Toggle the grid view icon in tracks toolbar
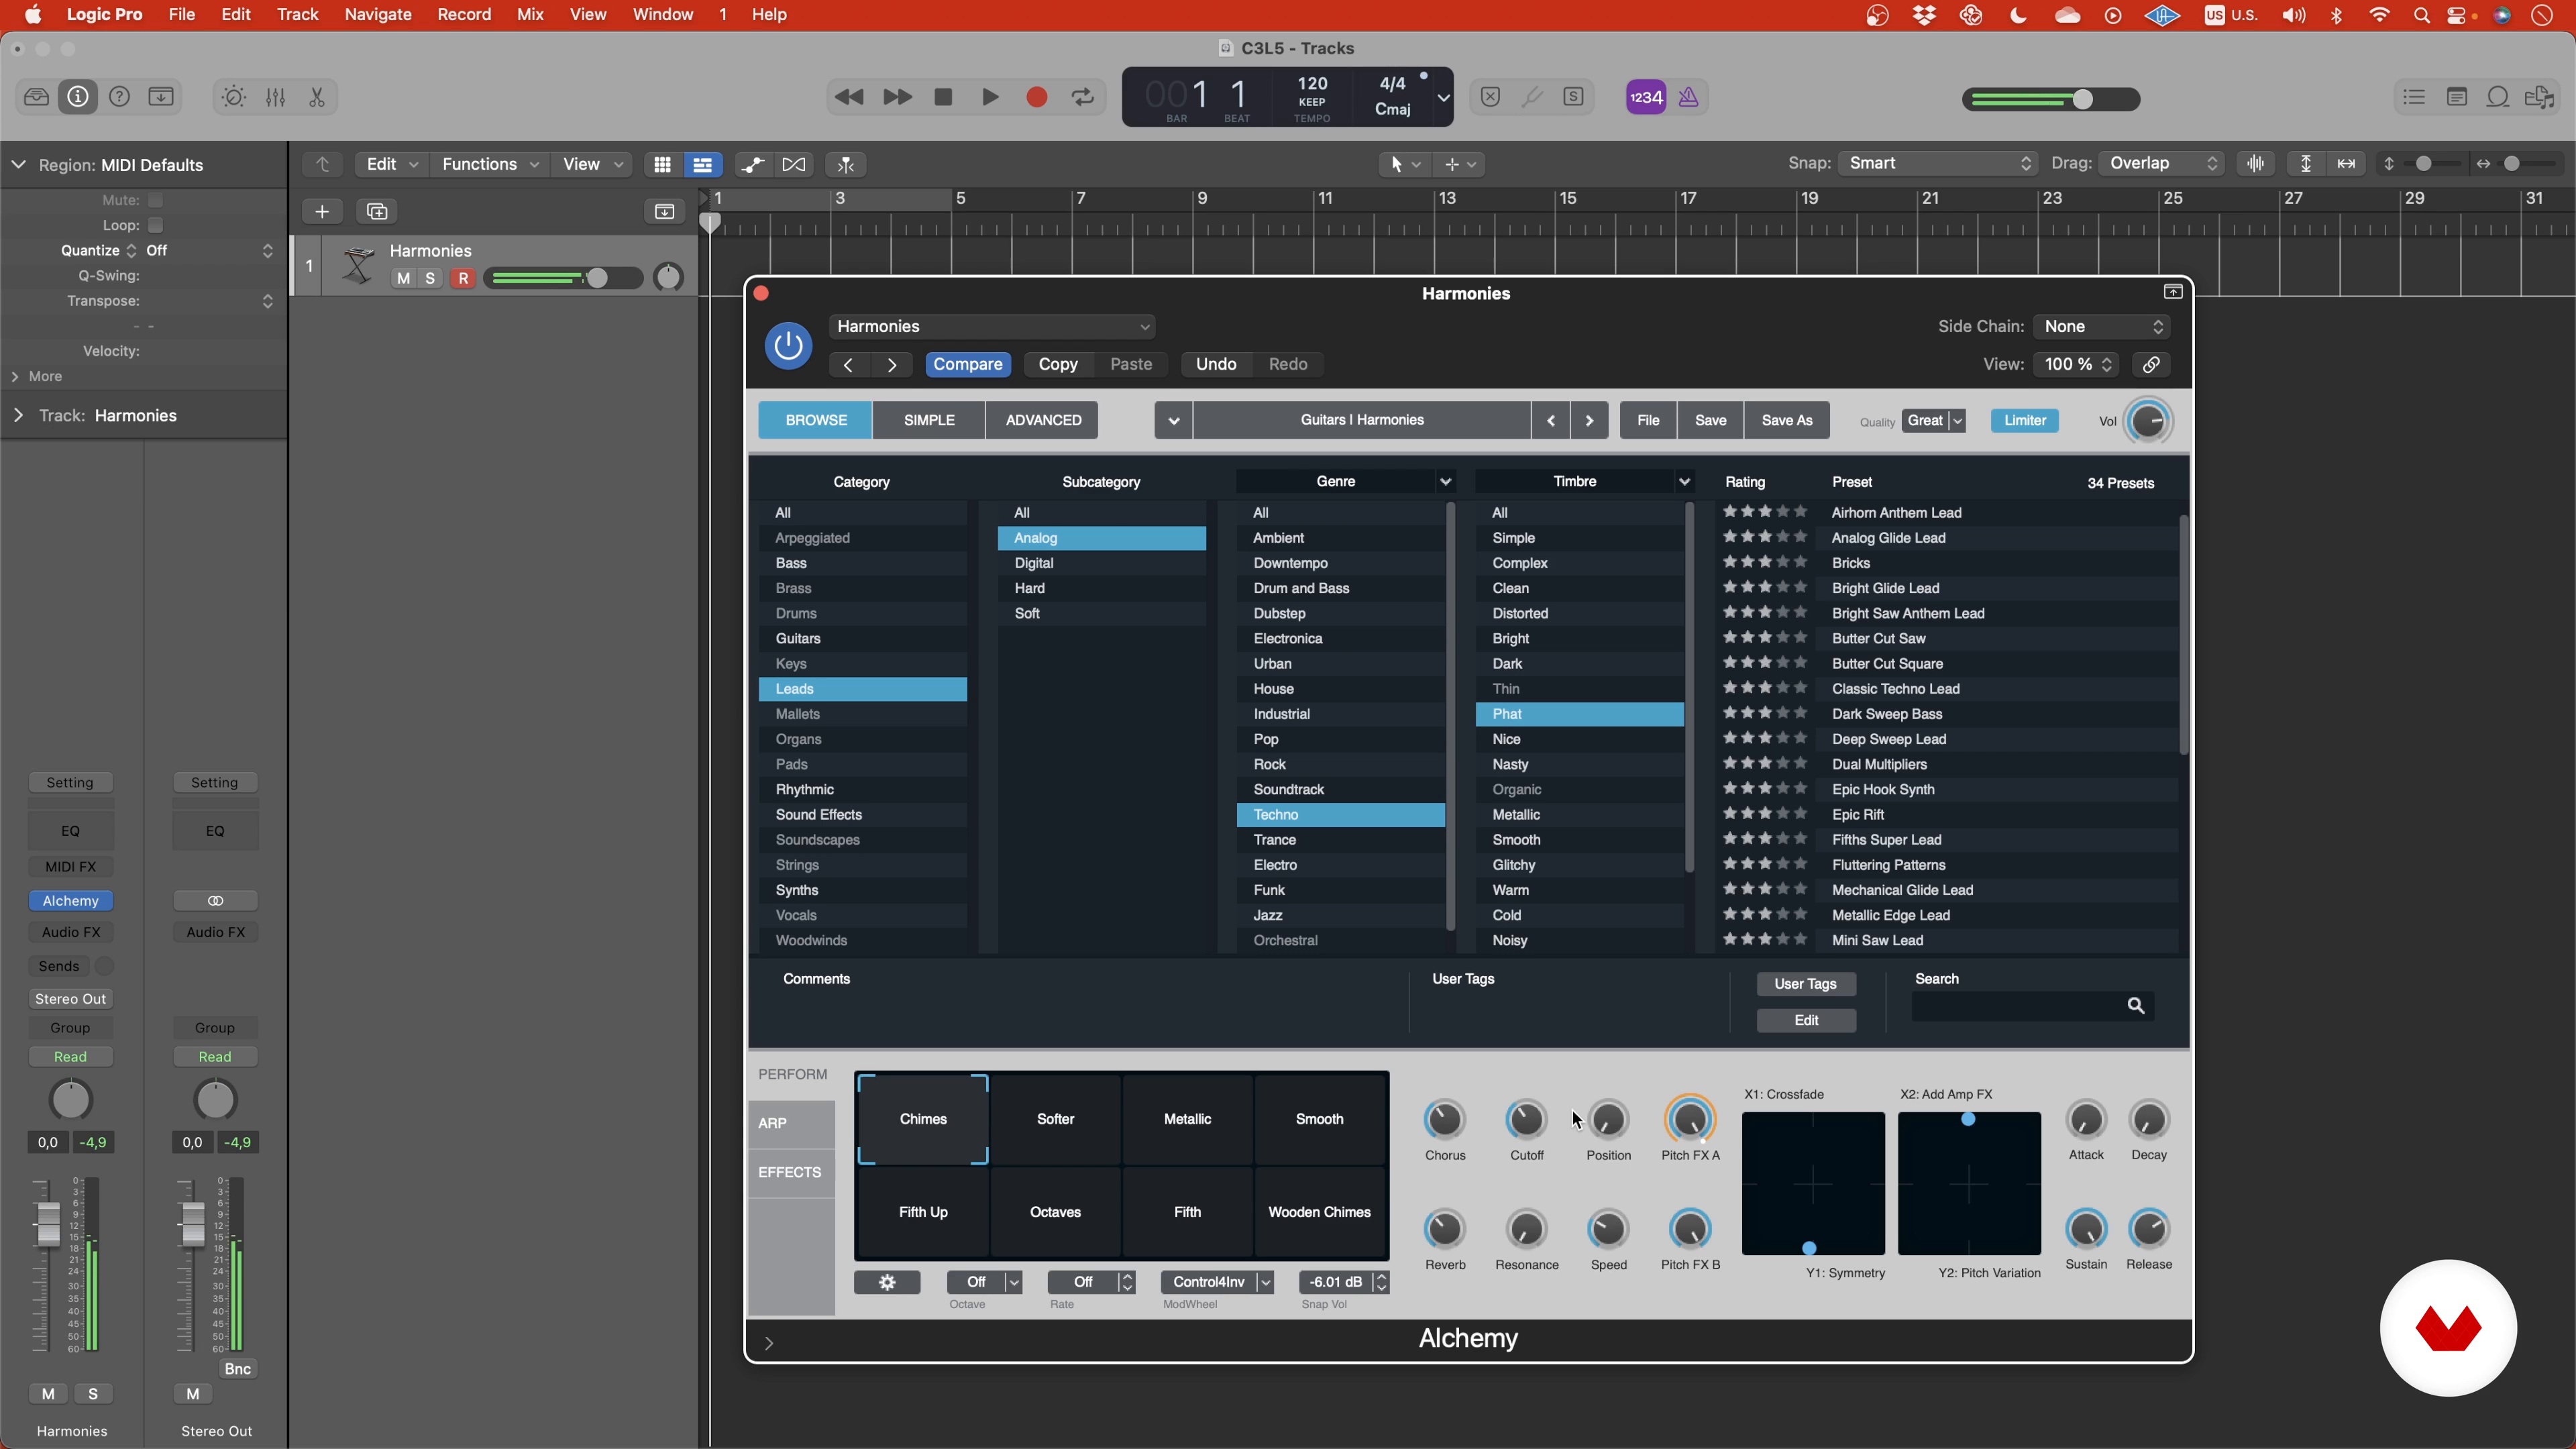Screen dimensions: 2576x1449 tap(662, 164)
